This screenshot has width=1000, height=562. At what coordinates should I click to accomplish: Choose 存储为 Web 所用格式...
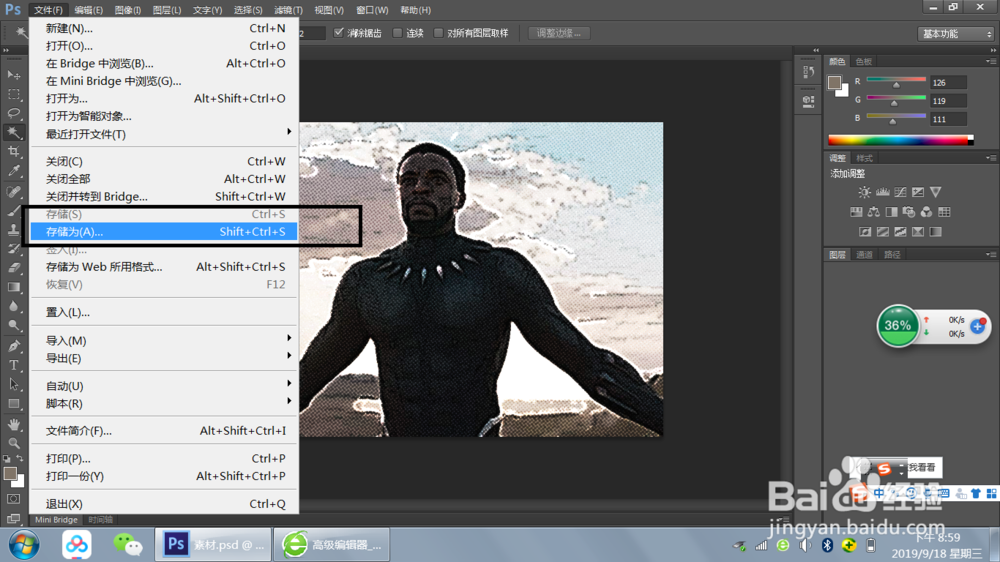[165, 267]
